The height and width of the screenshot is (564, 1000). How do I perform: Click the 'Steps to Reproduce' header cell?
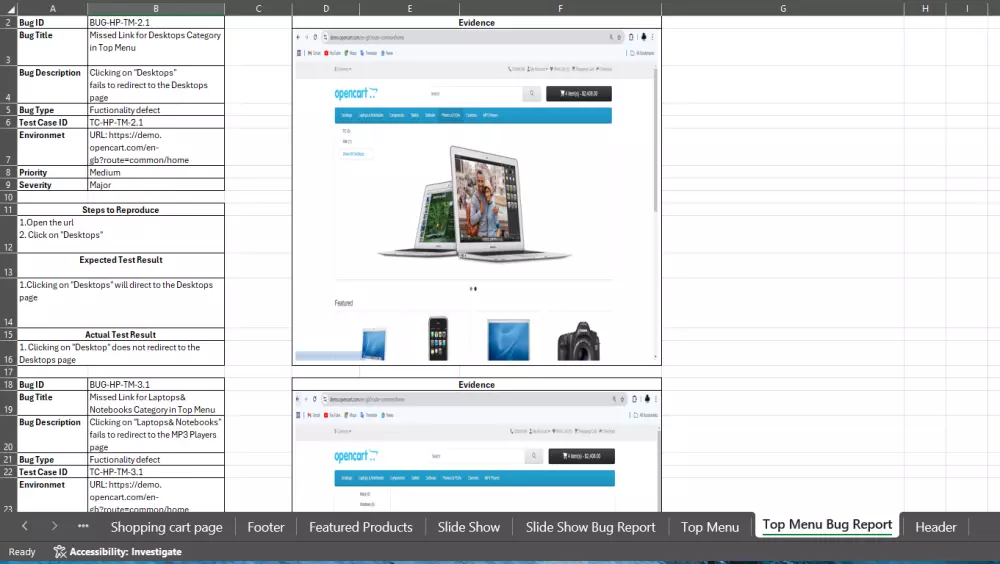coord(121,210)
